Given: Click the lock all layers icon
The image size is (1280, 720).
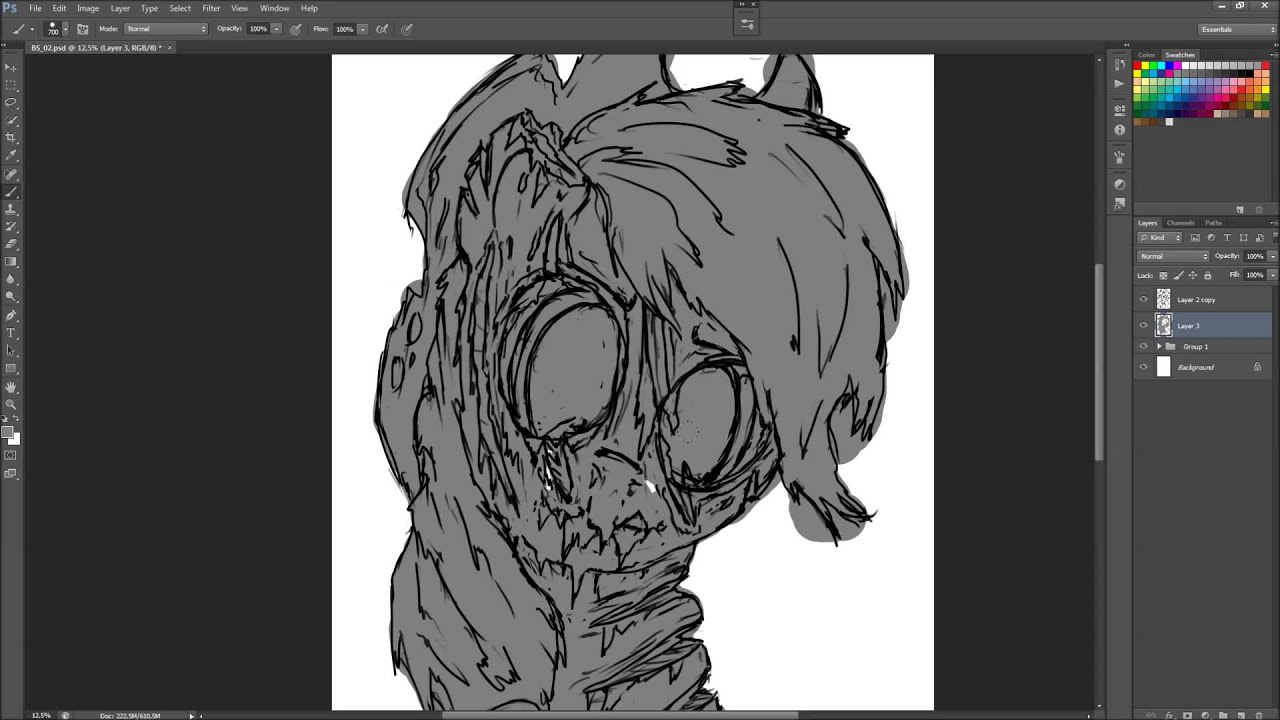Looking at the screenshot, I should pos(1207,275).
